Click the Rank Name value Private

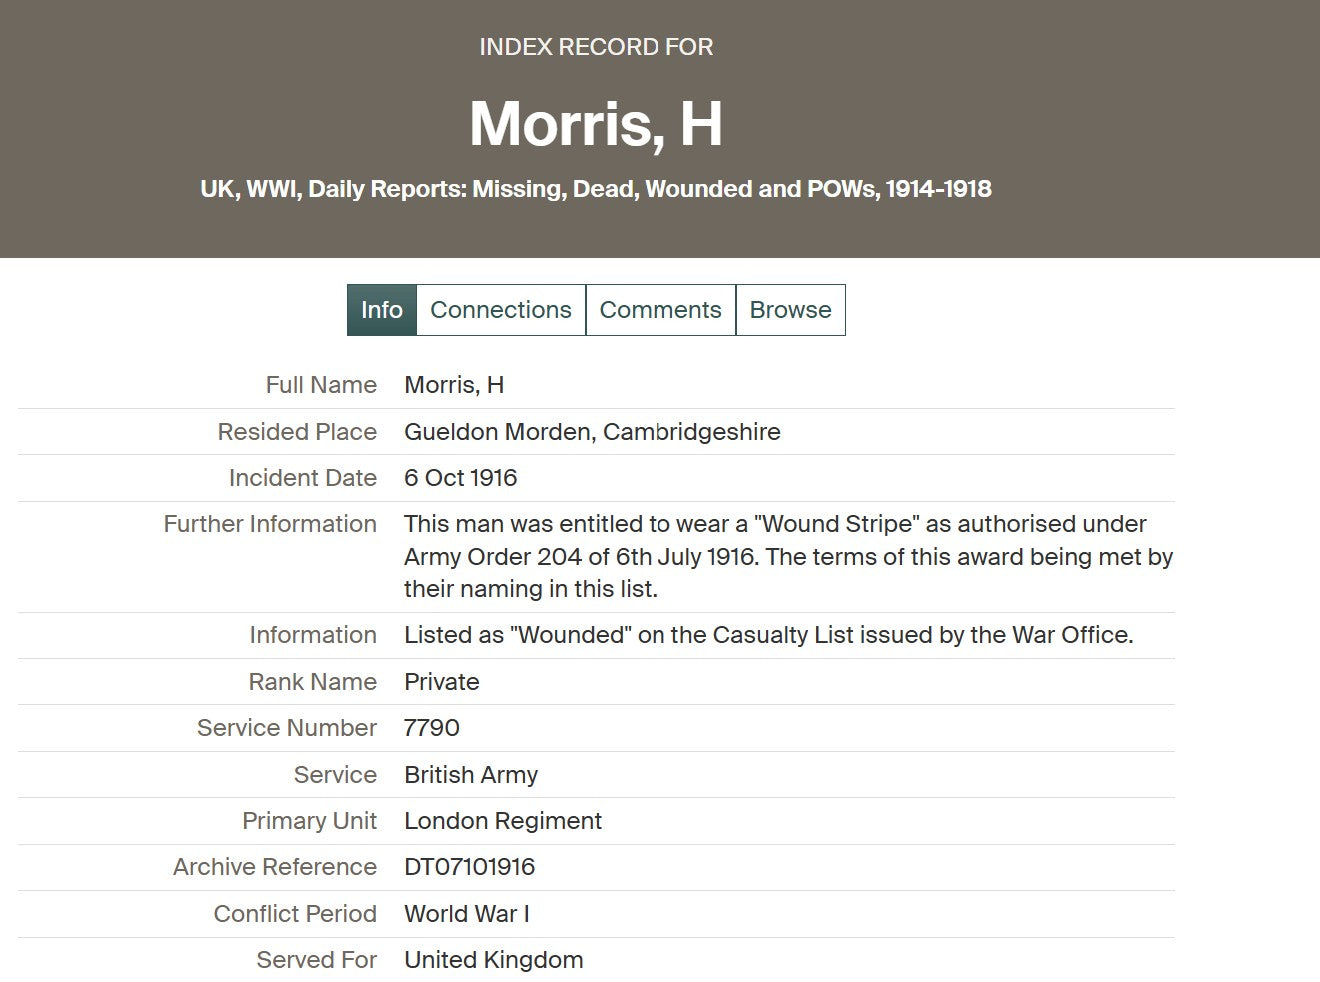tap(442, 682)
